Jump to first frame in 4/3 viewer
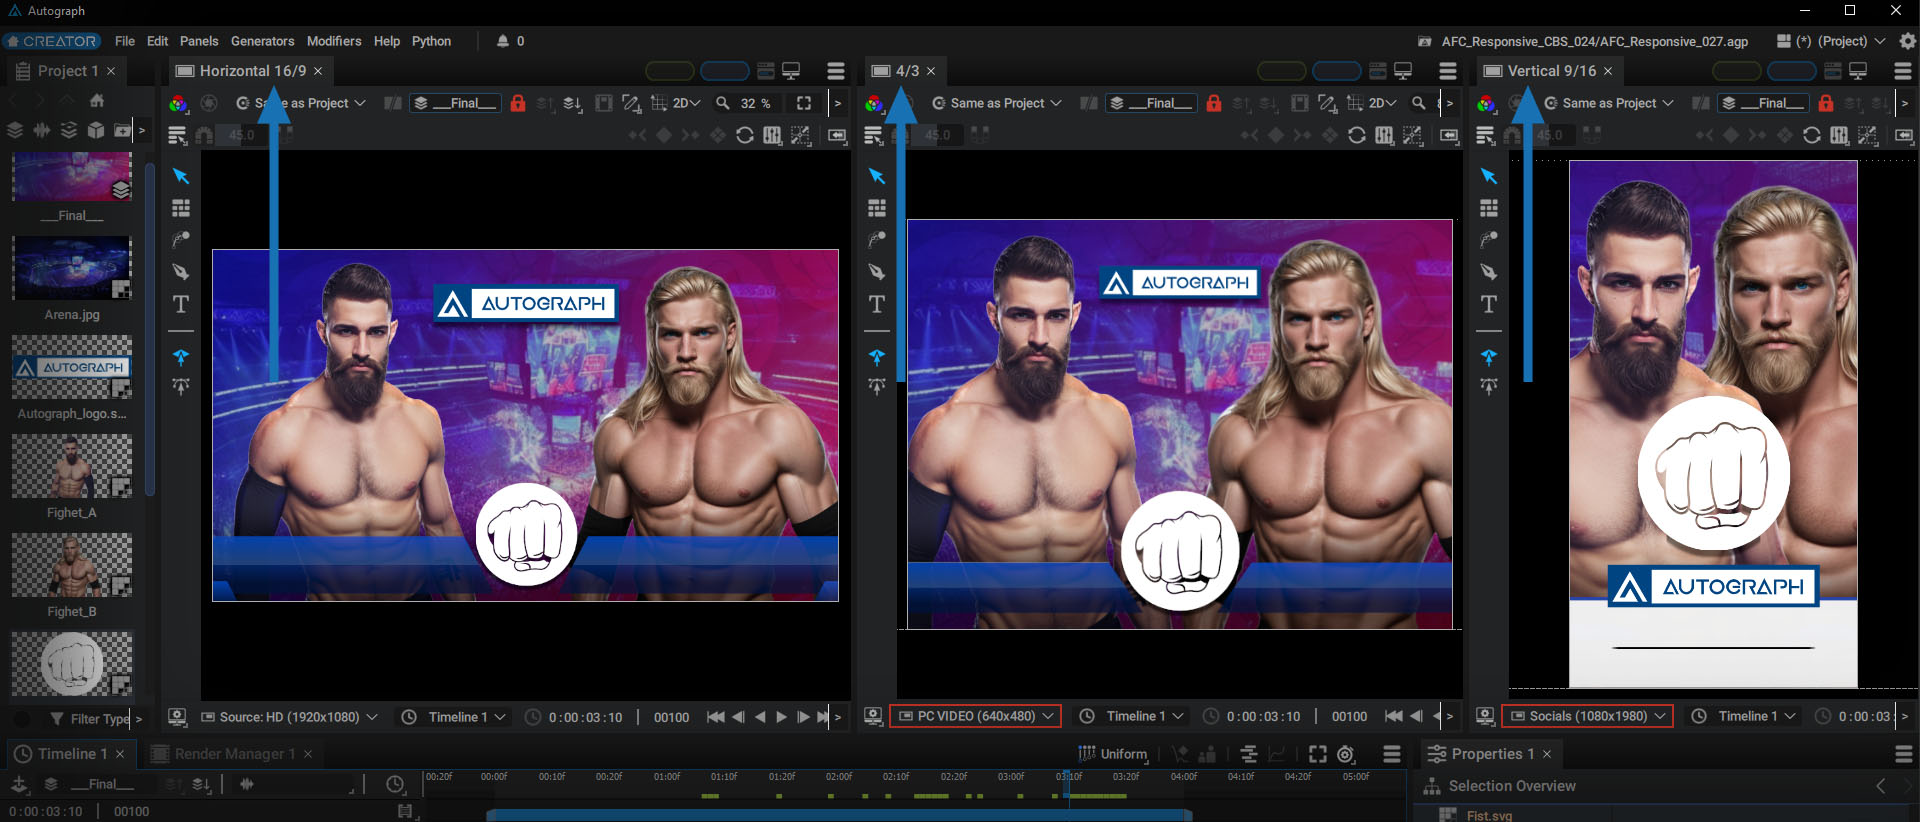The width and height of the screenshot is (1920, 822). 1394,716
